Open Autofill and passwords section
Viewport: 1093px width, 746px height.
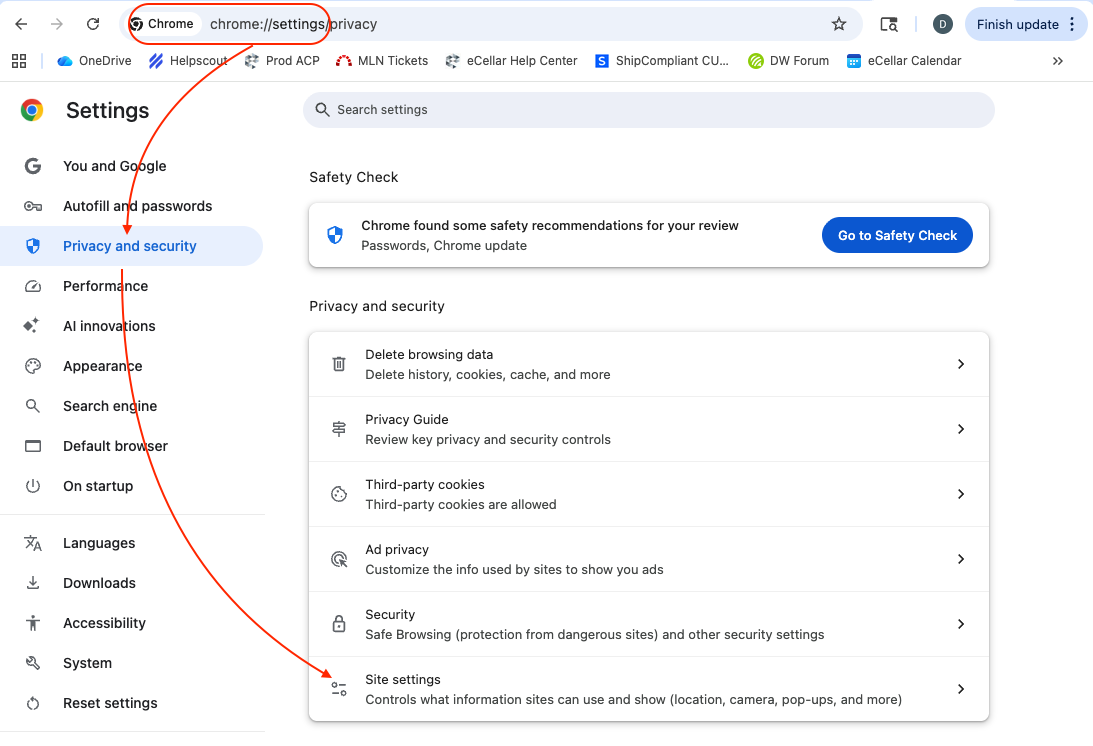point(137,206)
